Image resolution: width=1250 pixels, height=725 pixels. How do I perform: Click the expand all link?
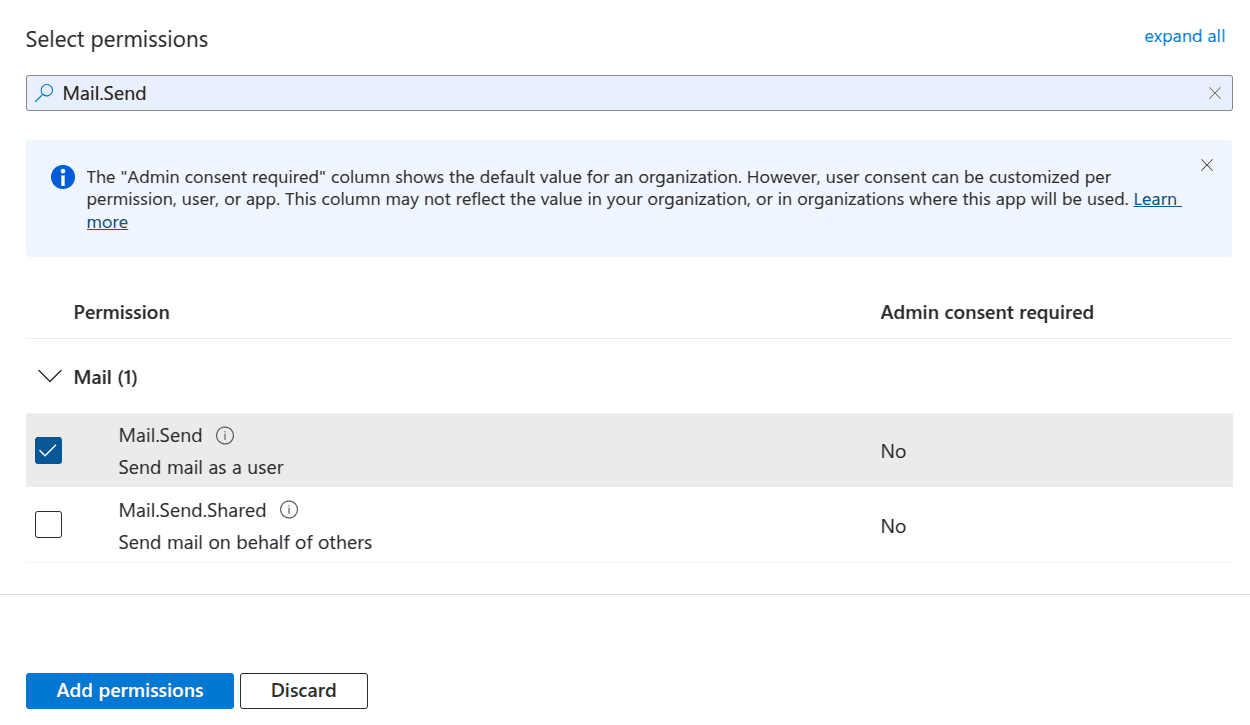1184,36
